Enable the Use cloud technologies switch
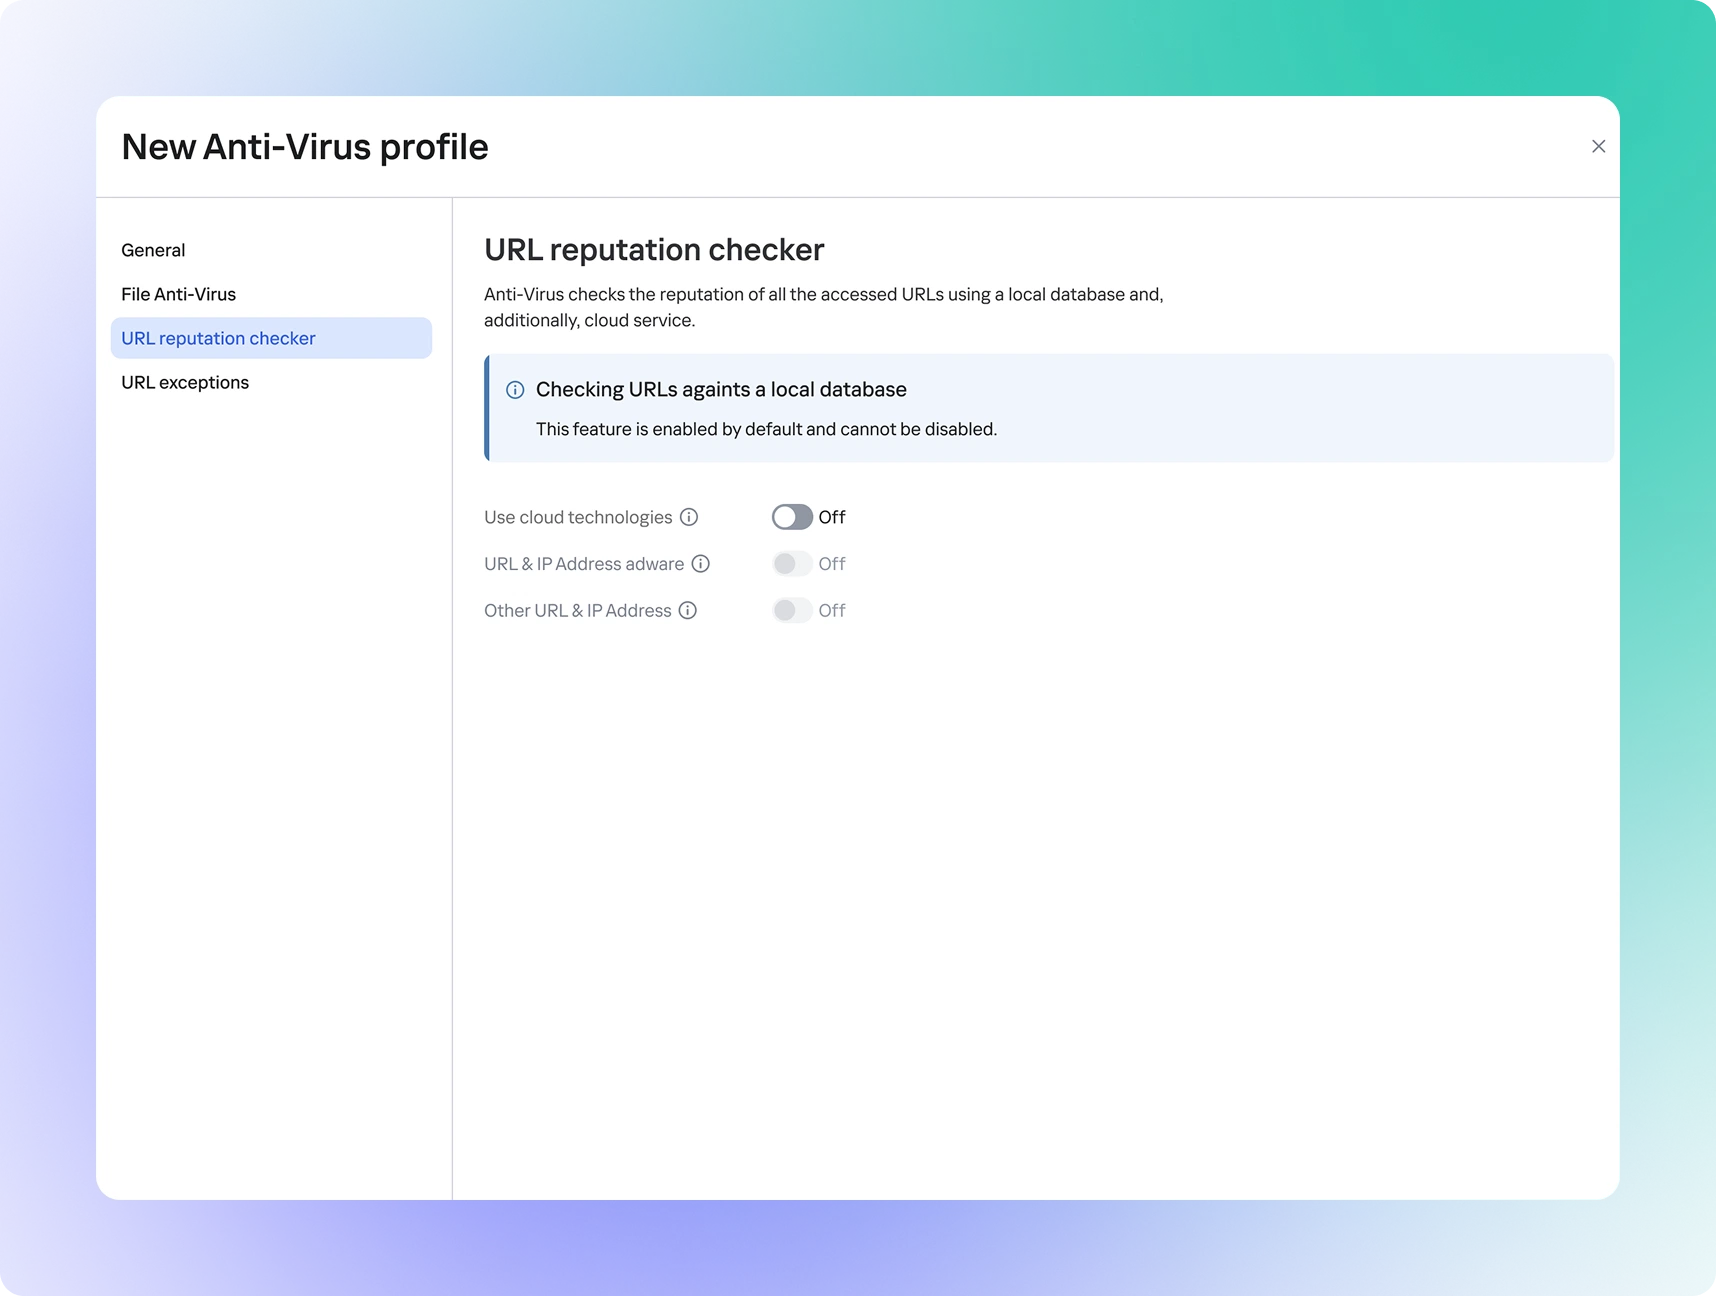 (792, 517)
